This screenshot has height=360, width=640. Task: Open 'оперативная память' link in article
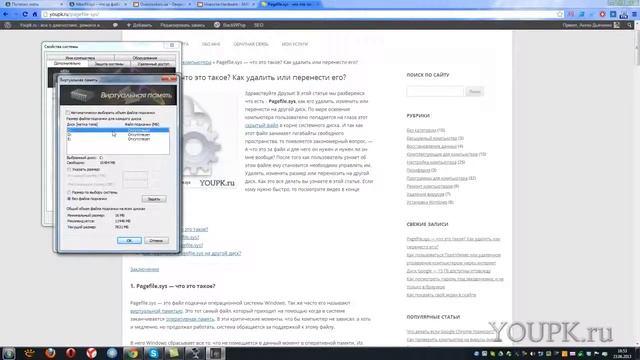[x=190, y=319]
